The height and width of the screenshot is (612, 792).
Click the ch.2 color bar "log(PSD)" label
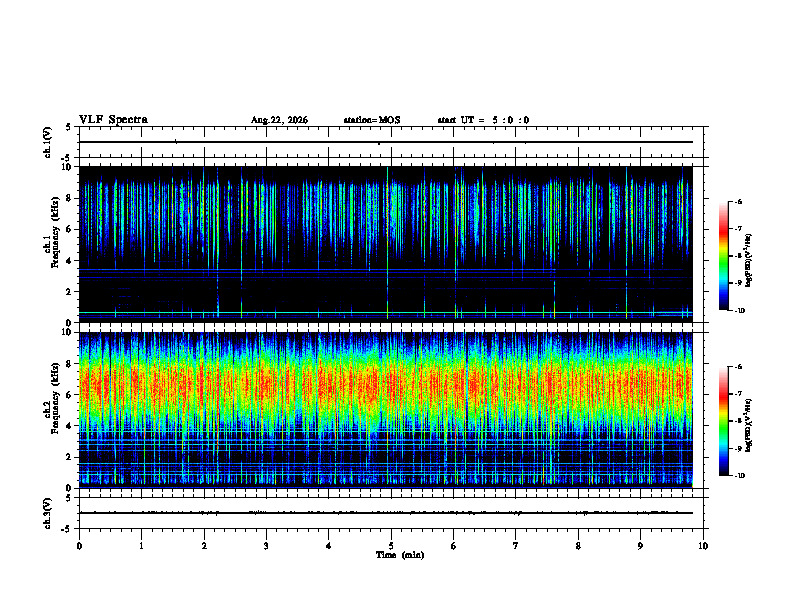point(749,426)
